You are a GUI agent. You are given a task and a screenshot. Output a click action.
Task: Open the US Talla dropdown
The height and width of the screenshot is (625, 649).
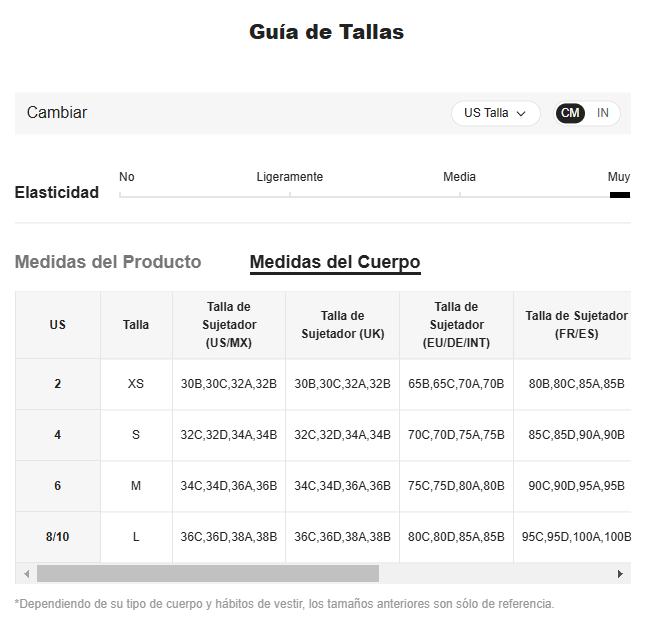495,113
